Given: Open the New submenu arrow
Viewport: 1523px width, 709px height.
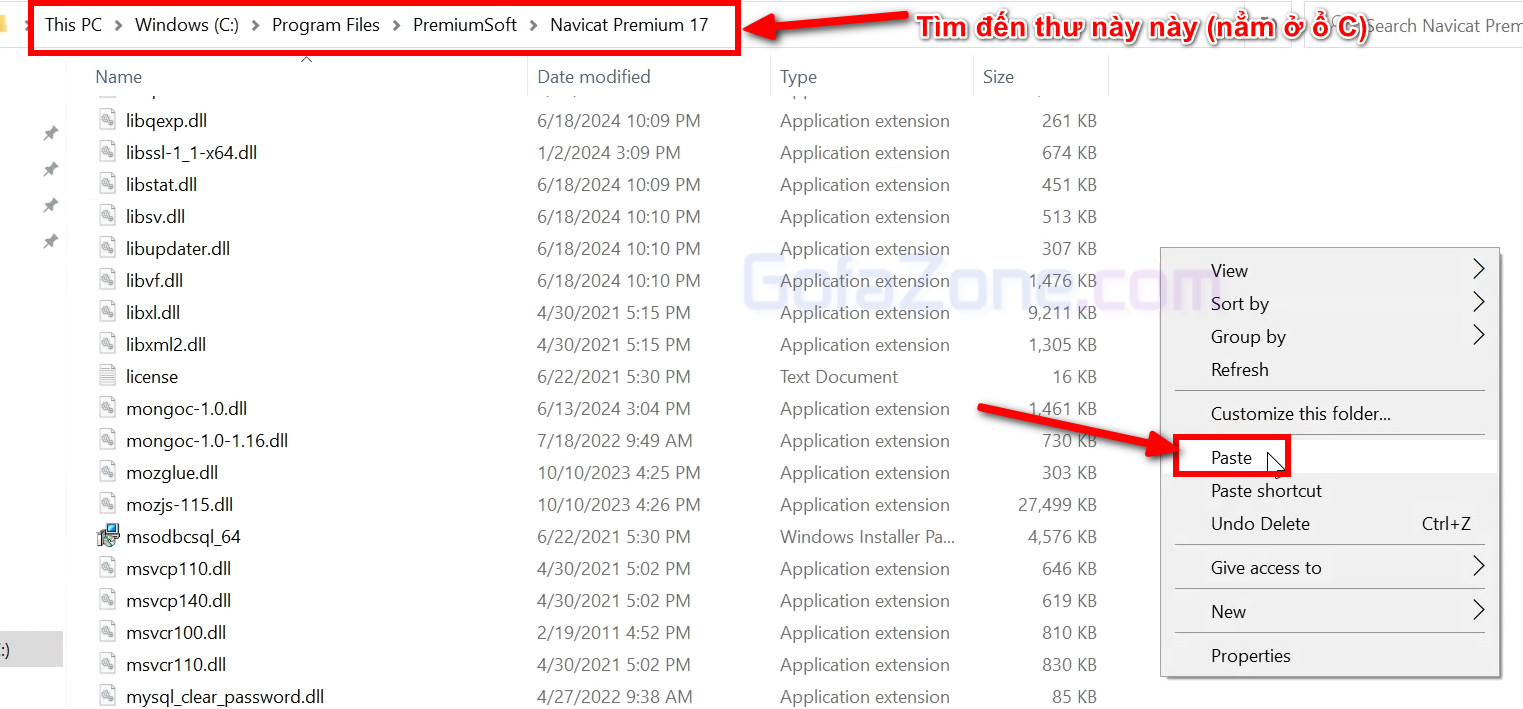Looking at the screenshot, I should (1478, 611).
